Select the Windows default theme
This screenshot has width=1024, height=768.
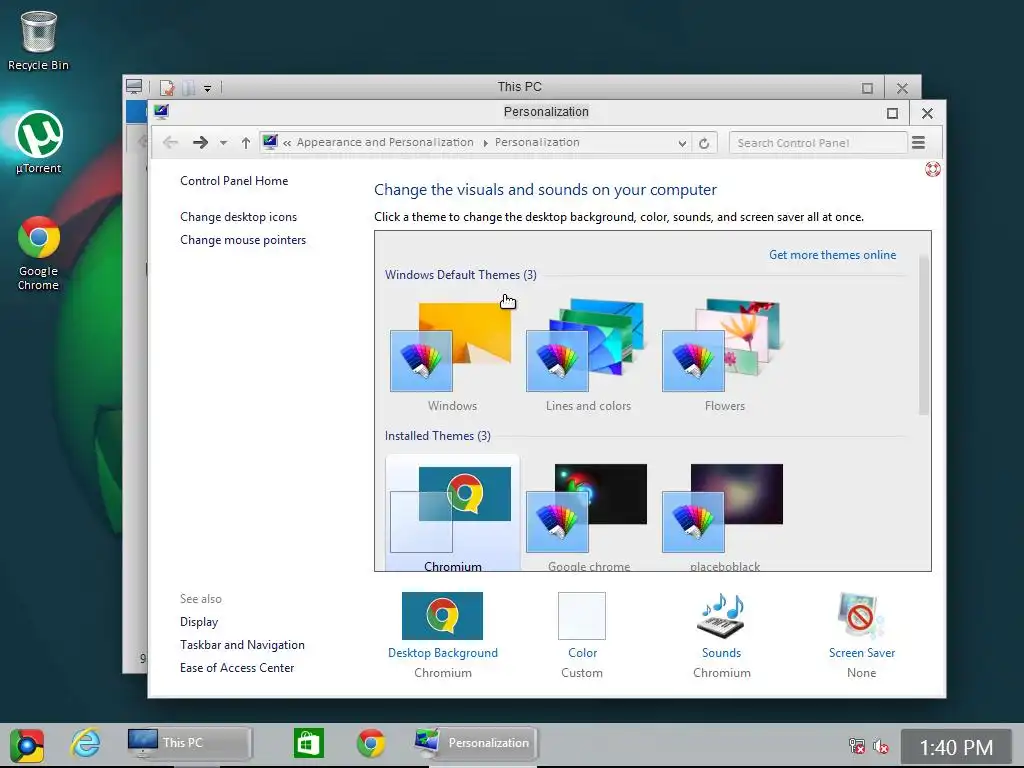[x=452, y=355]
